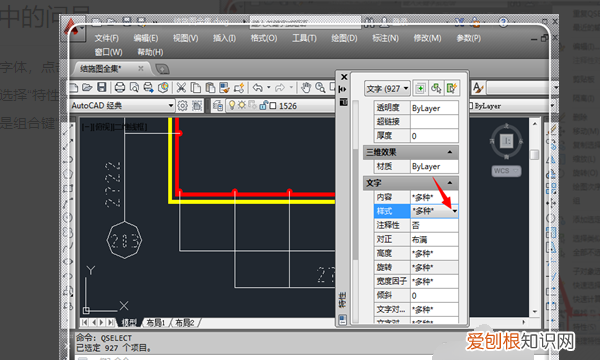600x360 pixels.
Task: Open the 视图(V) menu
Action: [186, 38]
